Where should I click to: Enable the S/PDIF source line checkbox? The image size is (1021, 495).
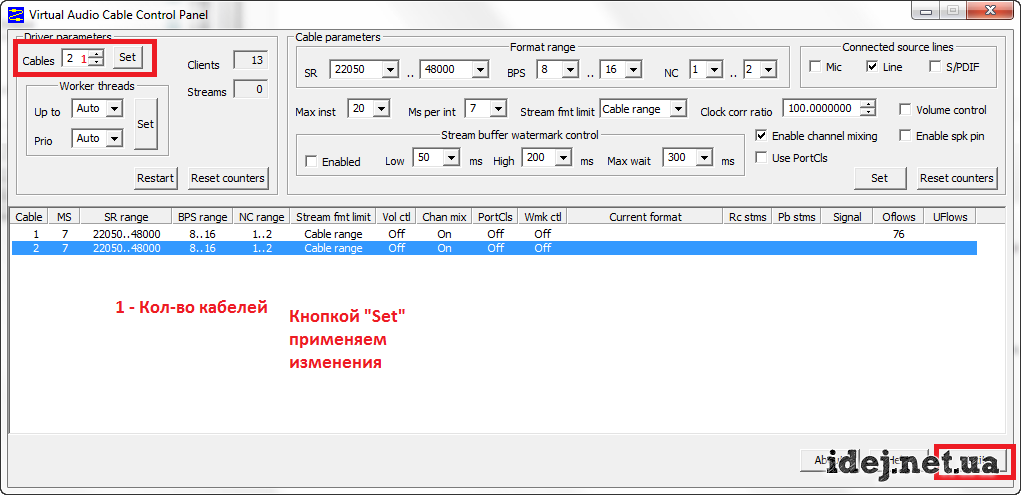pos(935,66)
